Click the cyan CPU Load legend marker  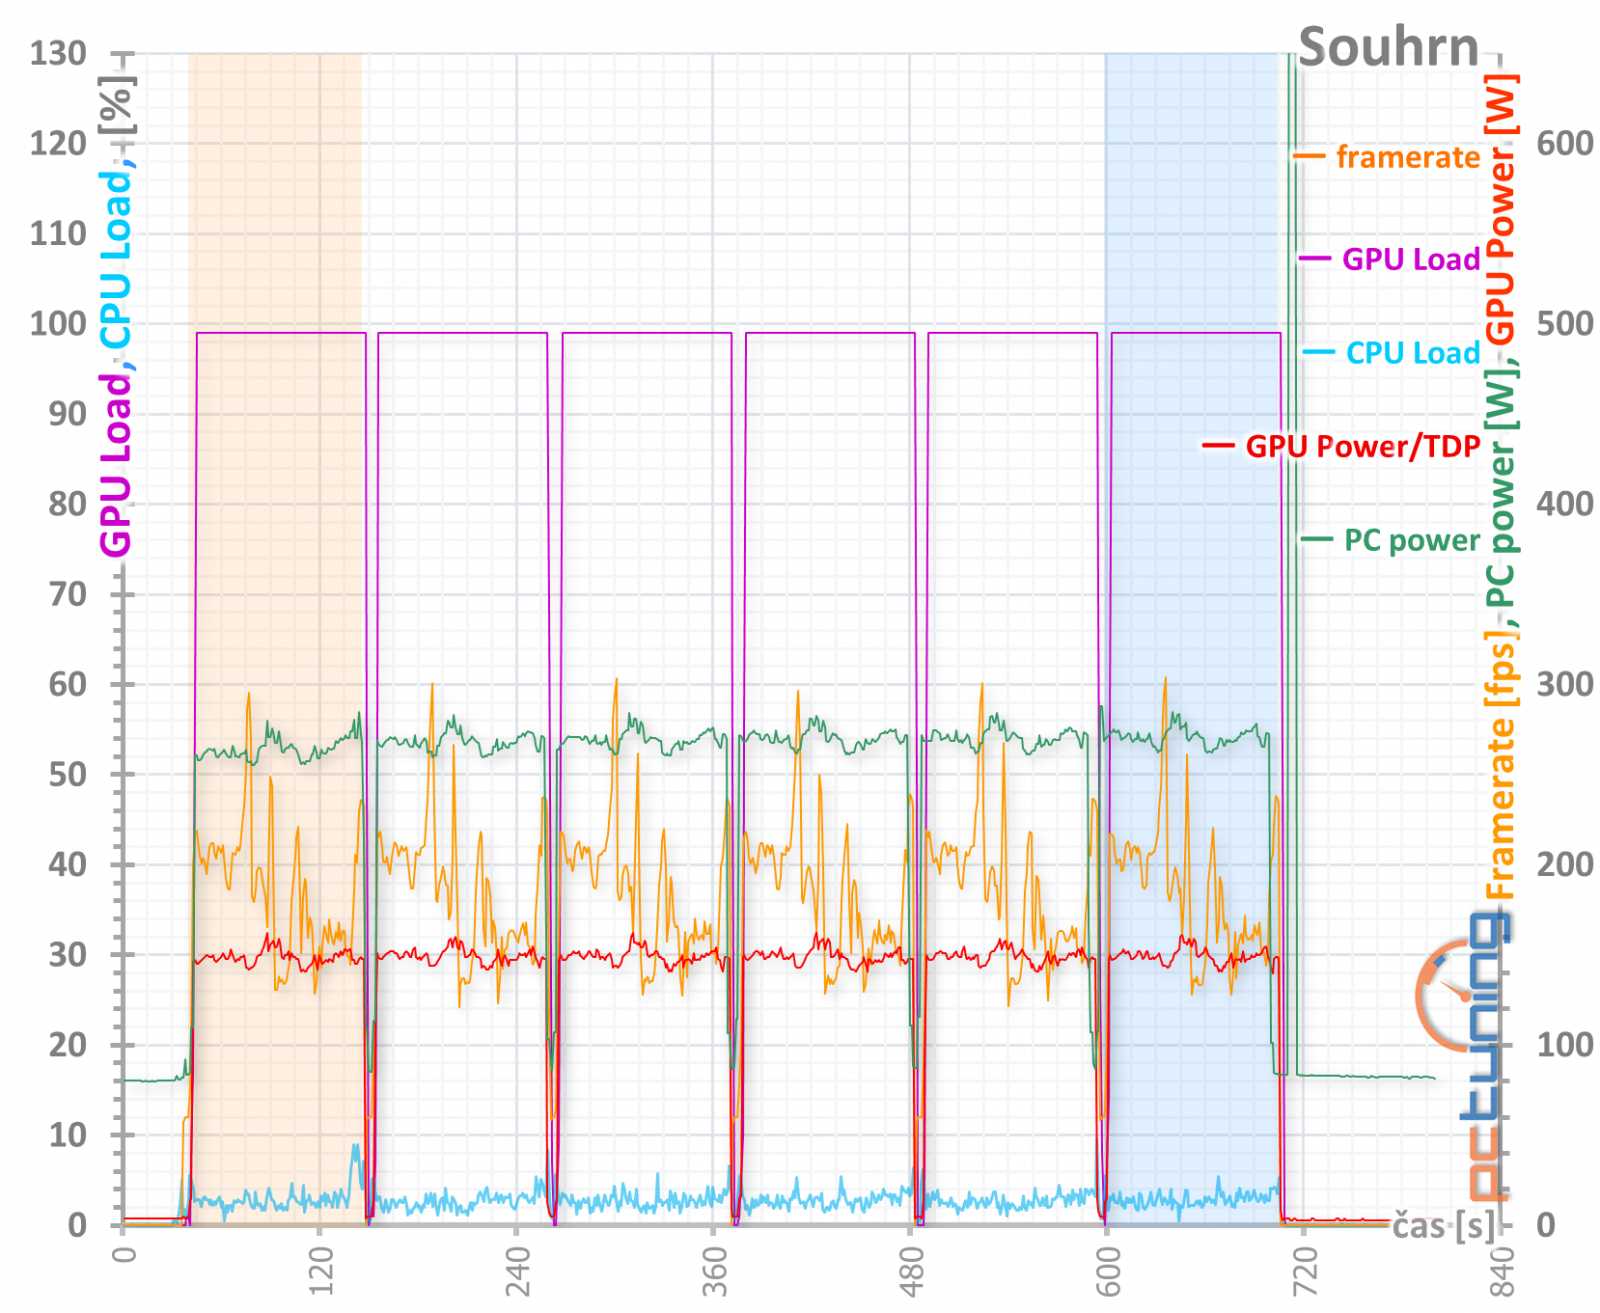[x=1318, y=352]
